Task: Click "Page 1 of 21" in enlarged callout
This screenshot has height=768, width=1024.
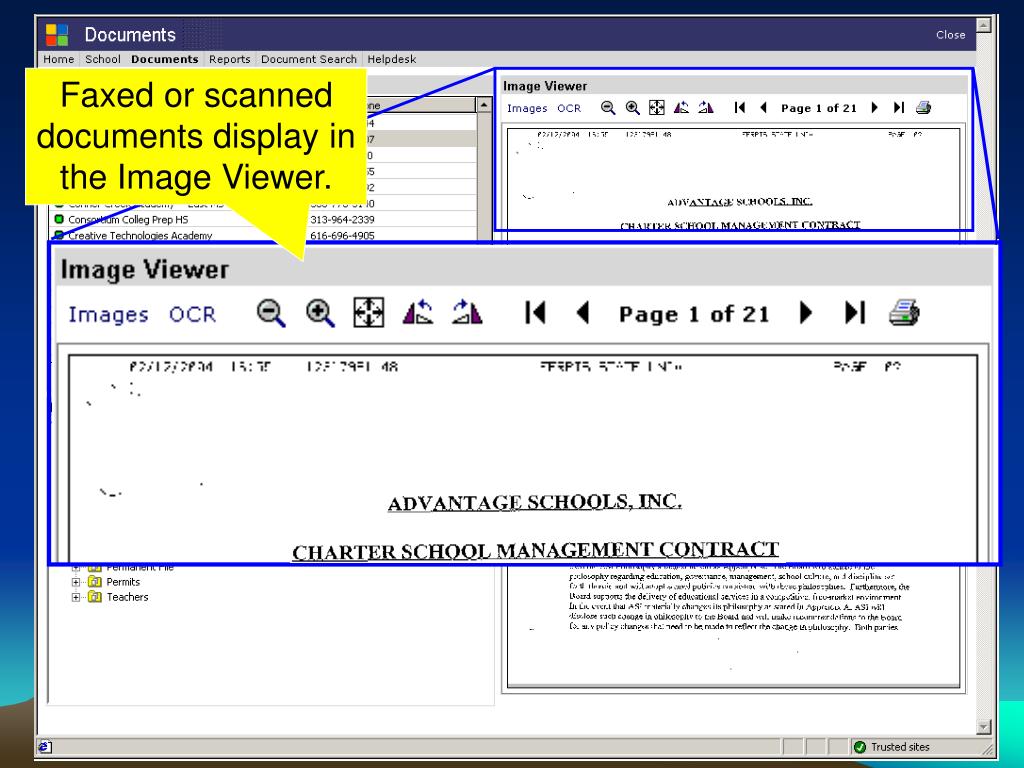Action: tap(694, 314)
